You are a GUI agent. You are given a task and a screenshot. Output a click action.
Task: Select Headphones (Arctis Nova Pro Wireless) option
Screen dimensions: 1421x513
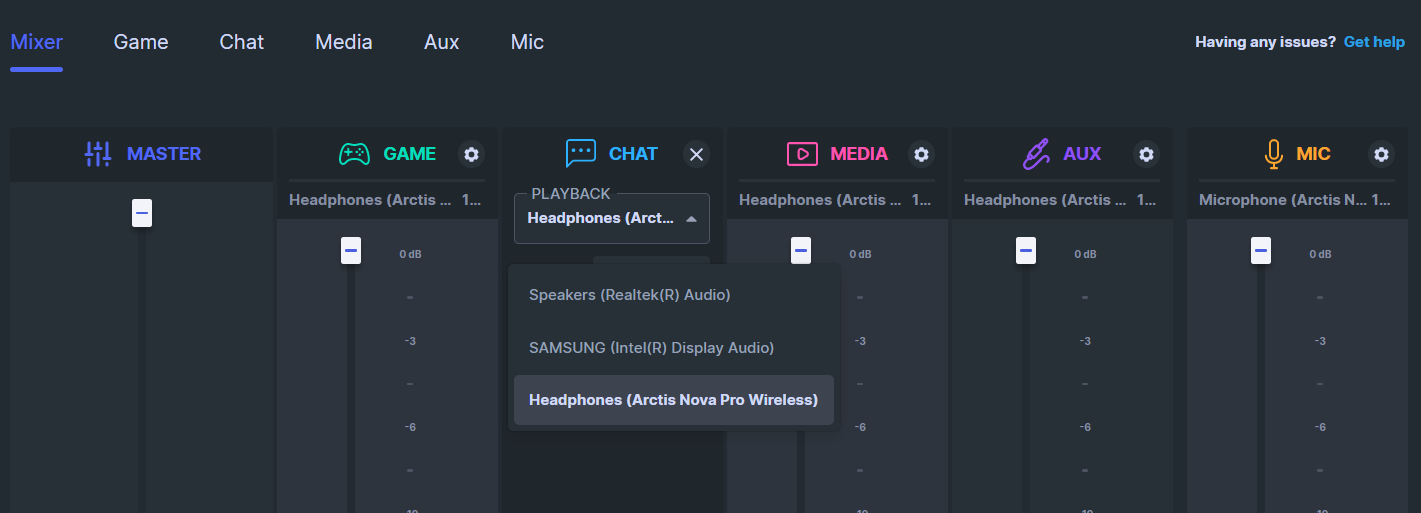(x=673, y=400)
